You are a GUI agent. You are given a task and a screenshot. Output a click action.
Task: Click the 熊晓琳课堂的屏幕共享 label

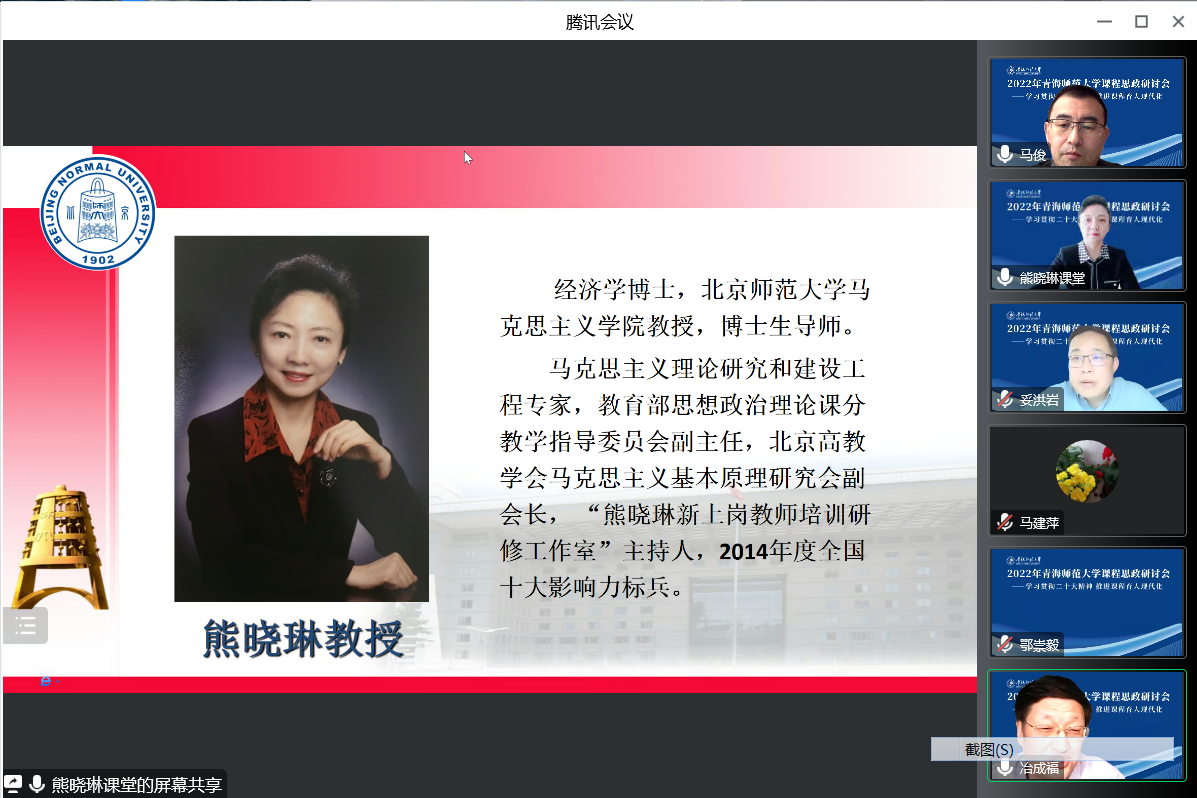tap(137, 785)
